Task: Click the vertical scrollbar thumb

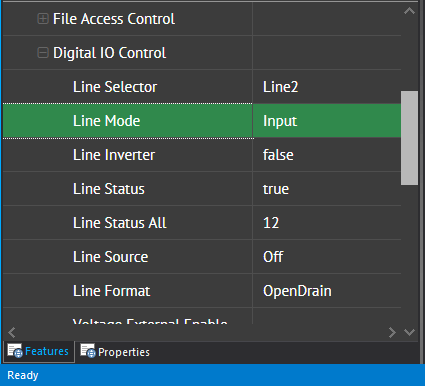Action: [409, 138]
